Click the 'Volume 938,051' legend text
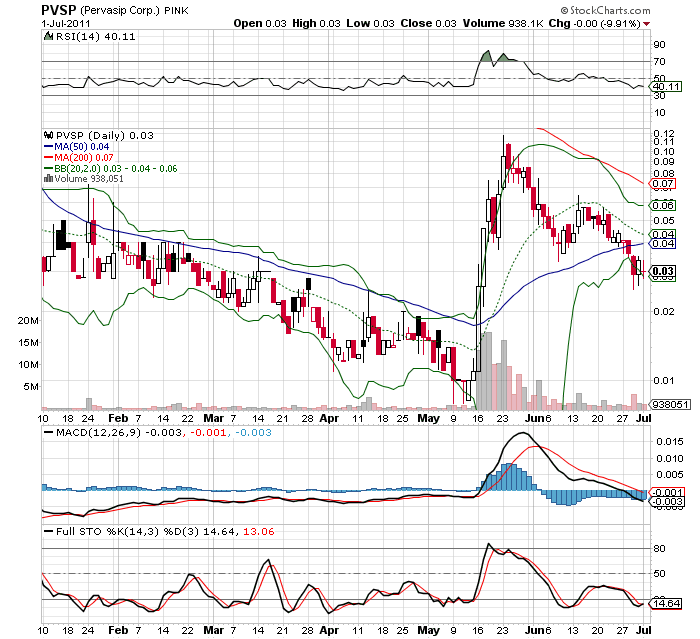The image size is (700, 639). 89,179
